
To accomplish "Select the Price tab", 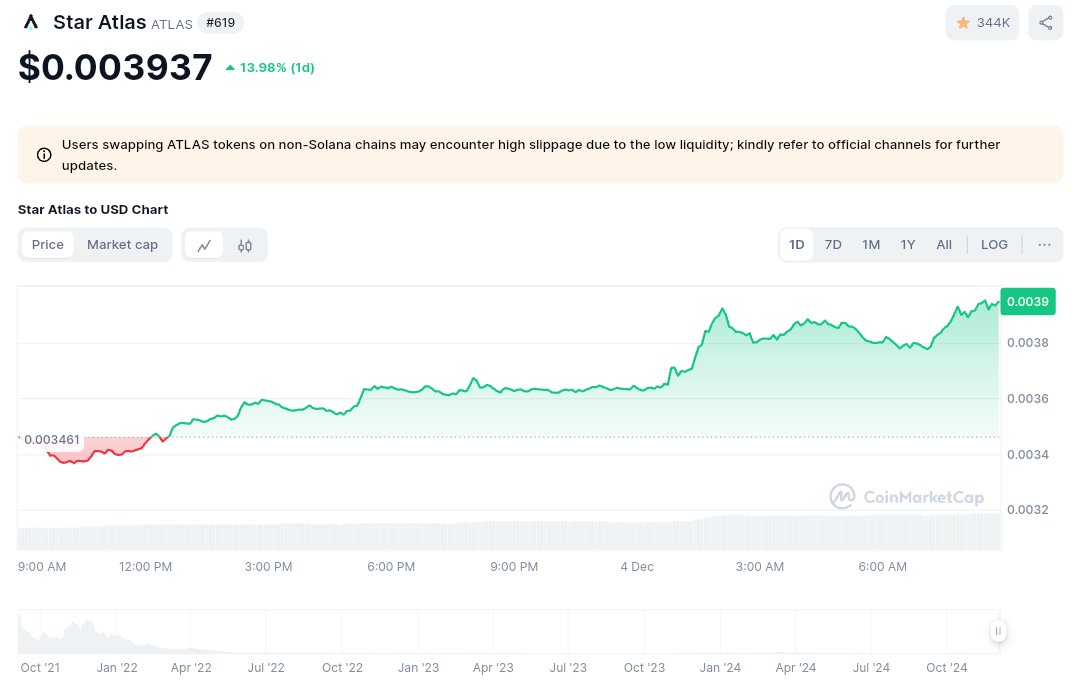I will tap(48, 245).
